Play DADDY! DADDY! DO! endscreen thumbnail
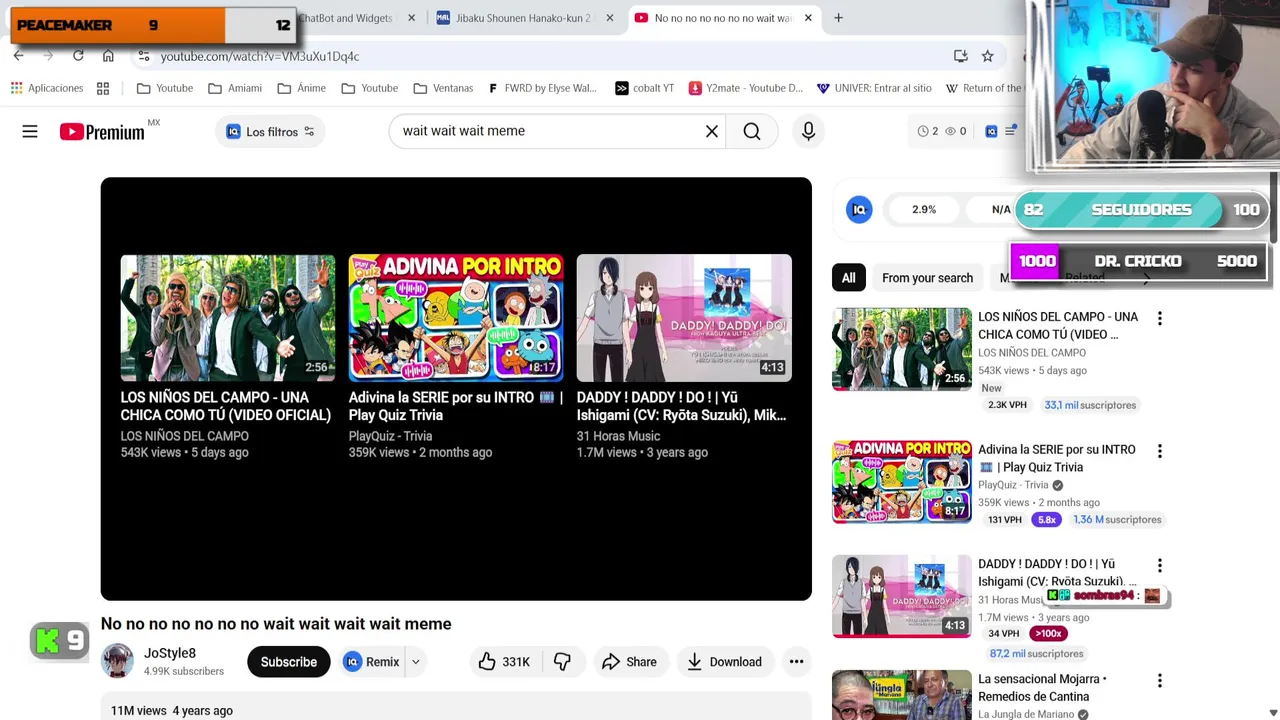Viewport: 1280px width, 720px height. tap(684, 318)
